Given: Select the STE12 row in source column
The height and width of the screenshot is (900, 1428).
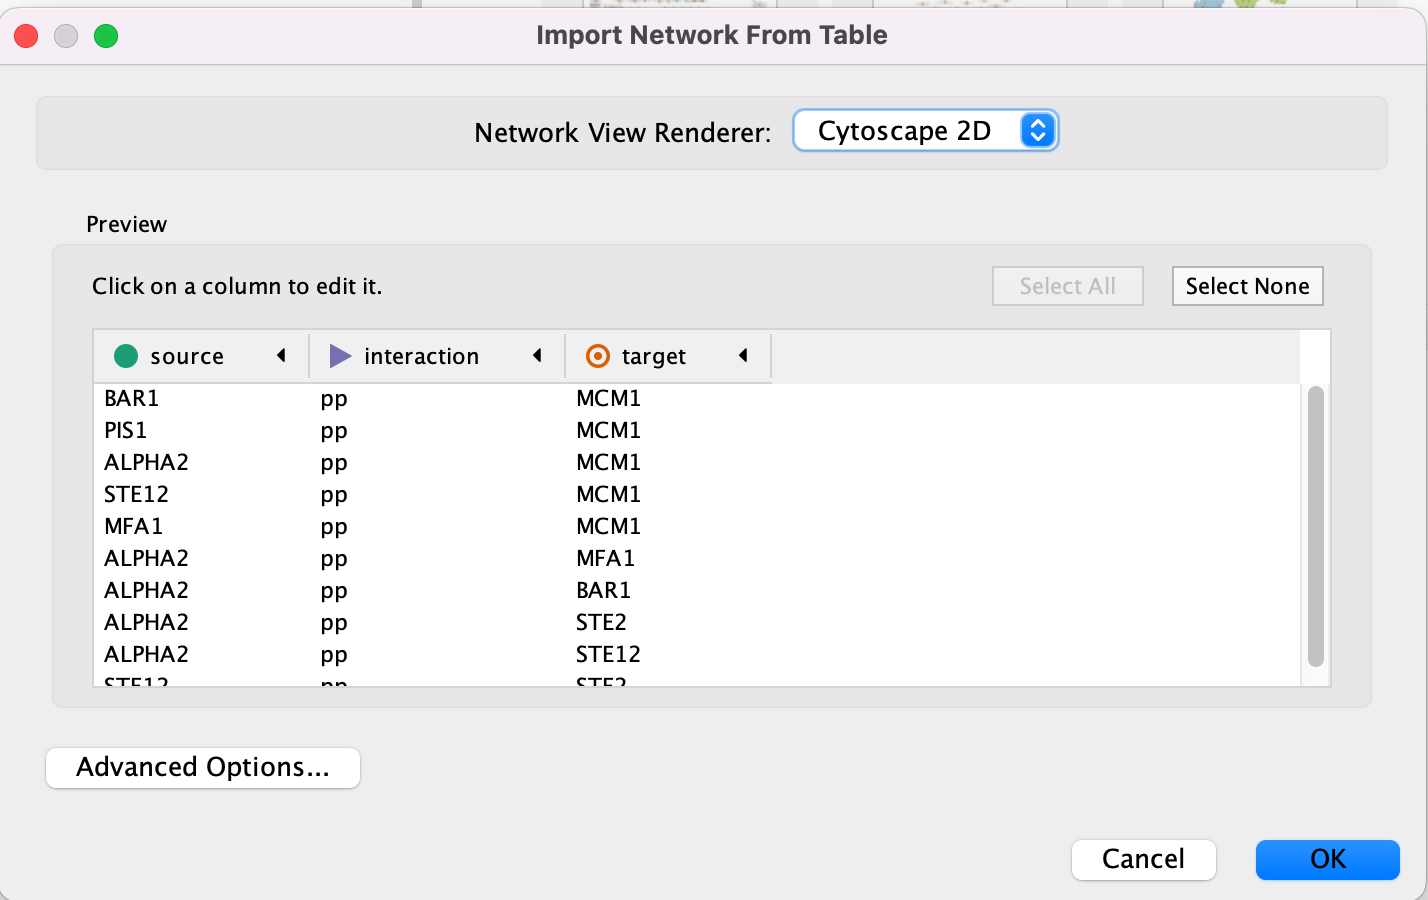Looking at the screenshot, I should coord(137,494).
